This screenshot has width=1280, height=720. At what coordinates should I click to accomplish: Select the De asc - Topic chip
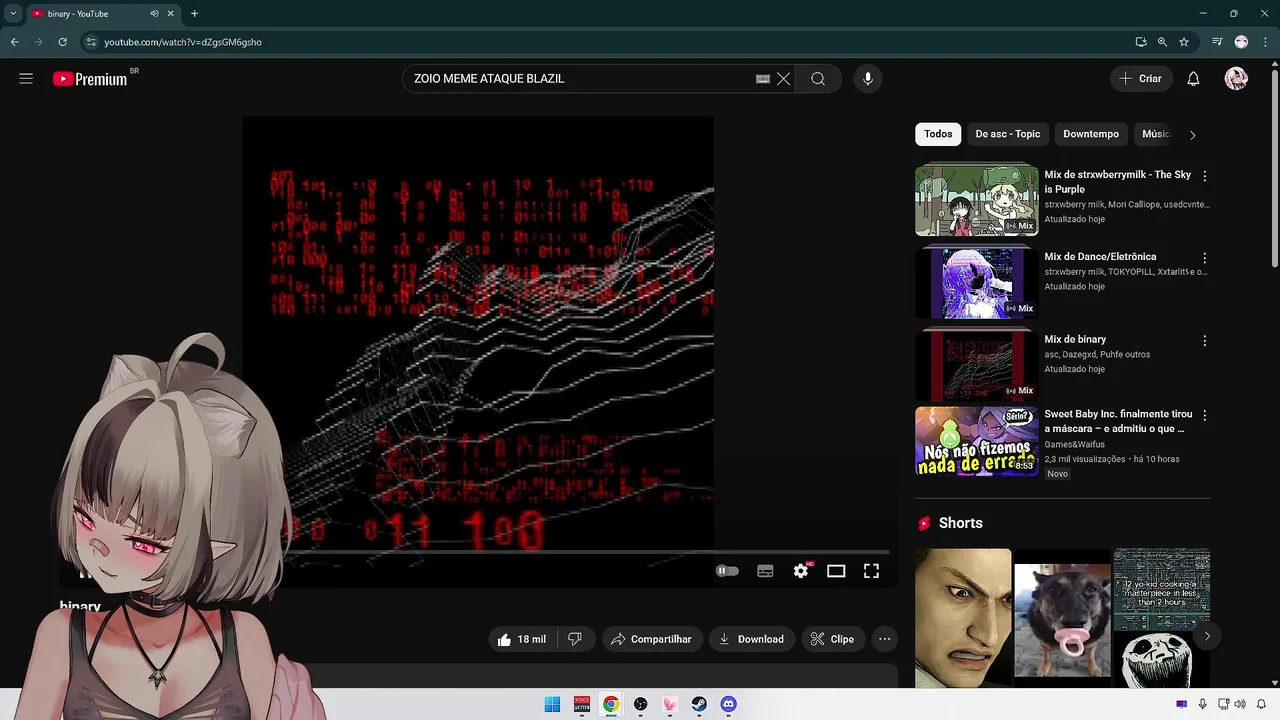coord(1008,134)
